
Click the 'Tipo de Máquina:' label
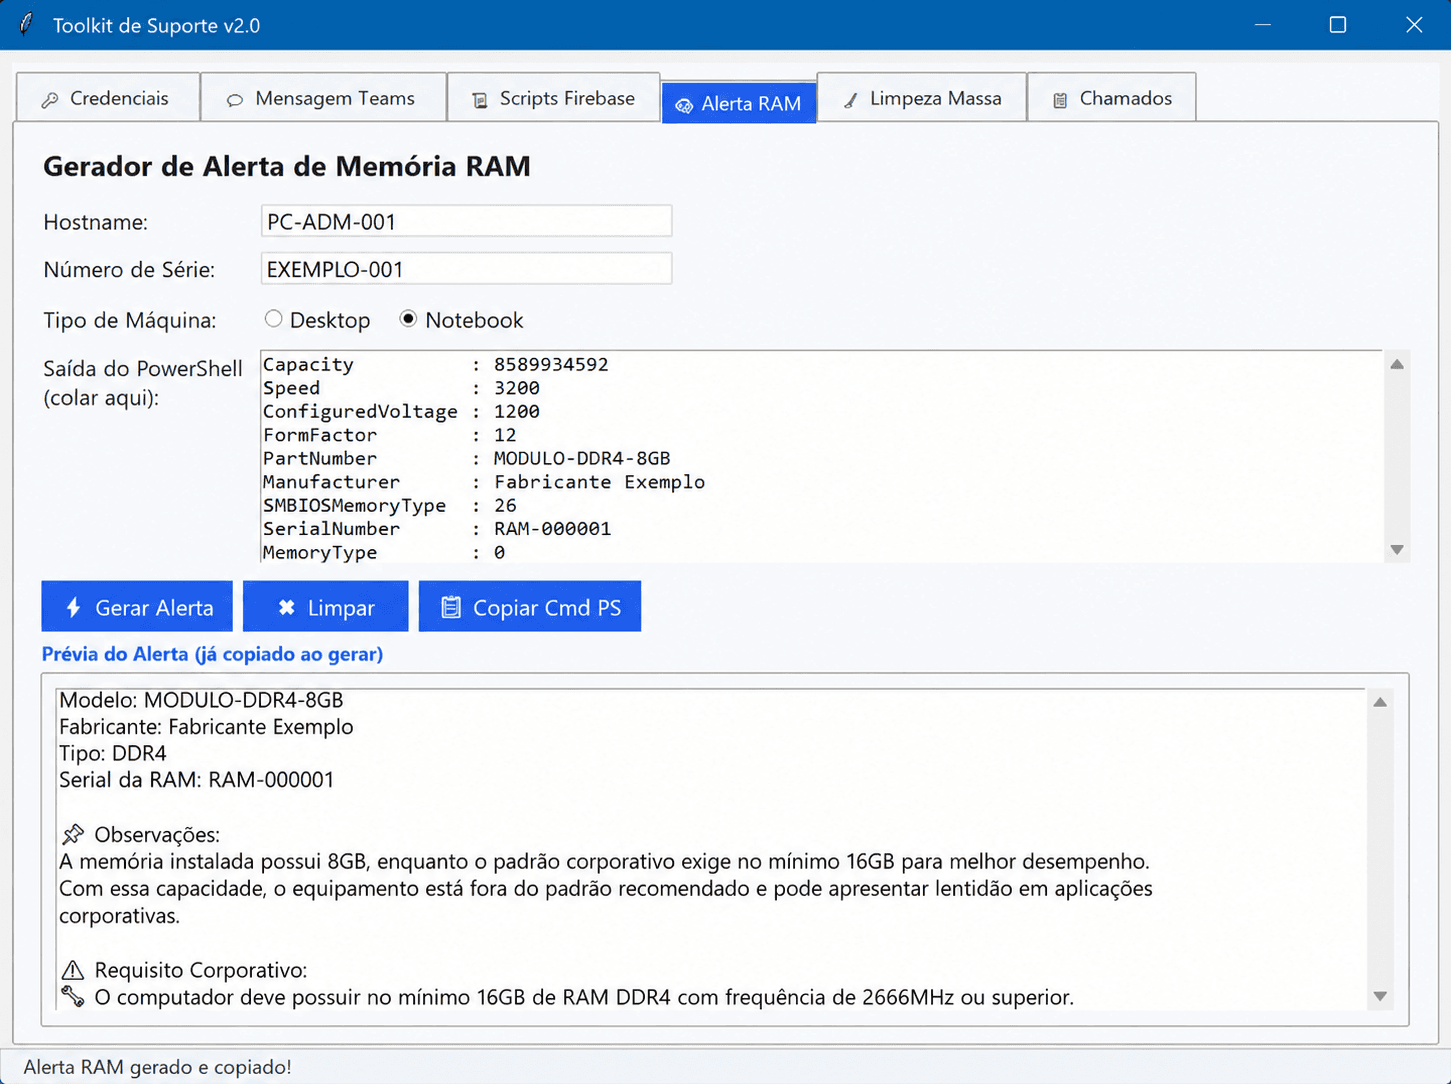point(130,320)
